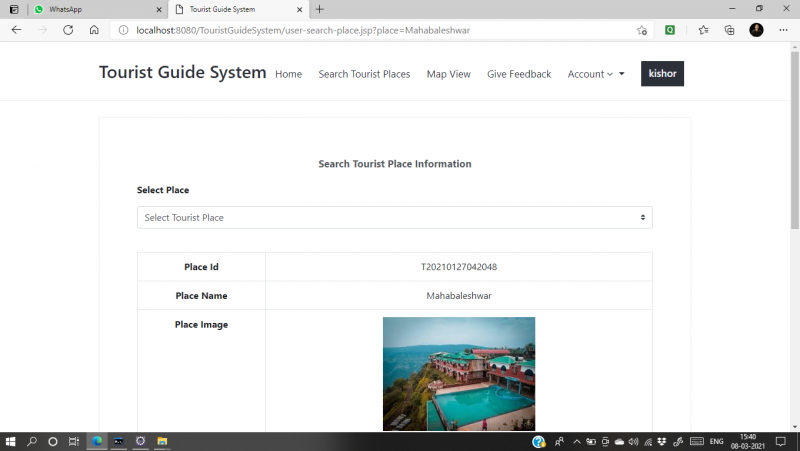Image resolution: width=800 pixels, height=451 pixels.
Task: Open the Dropbox tray icon
Action: tap(662, 442)
